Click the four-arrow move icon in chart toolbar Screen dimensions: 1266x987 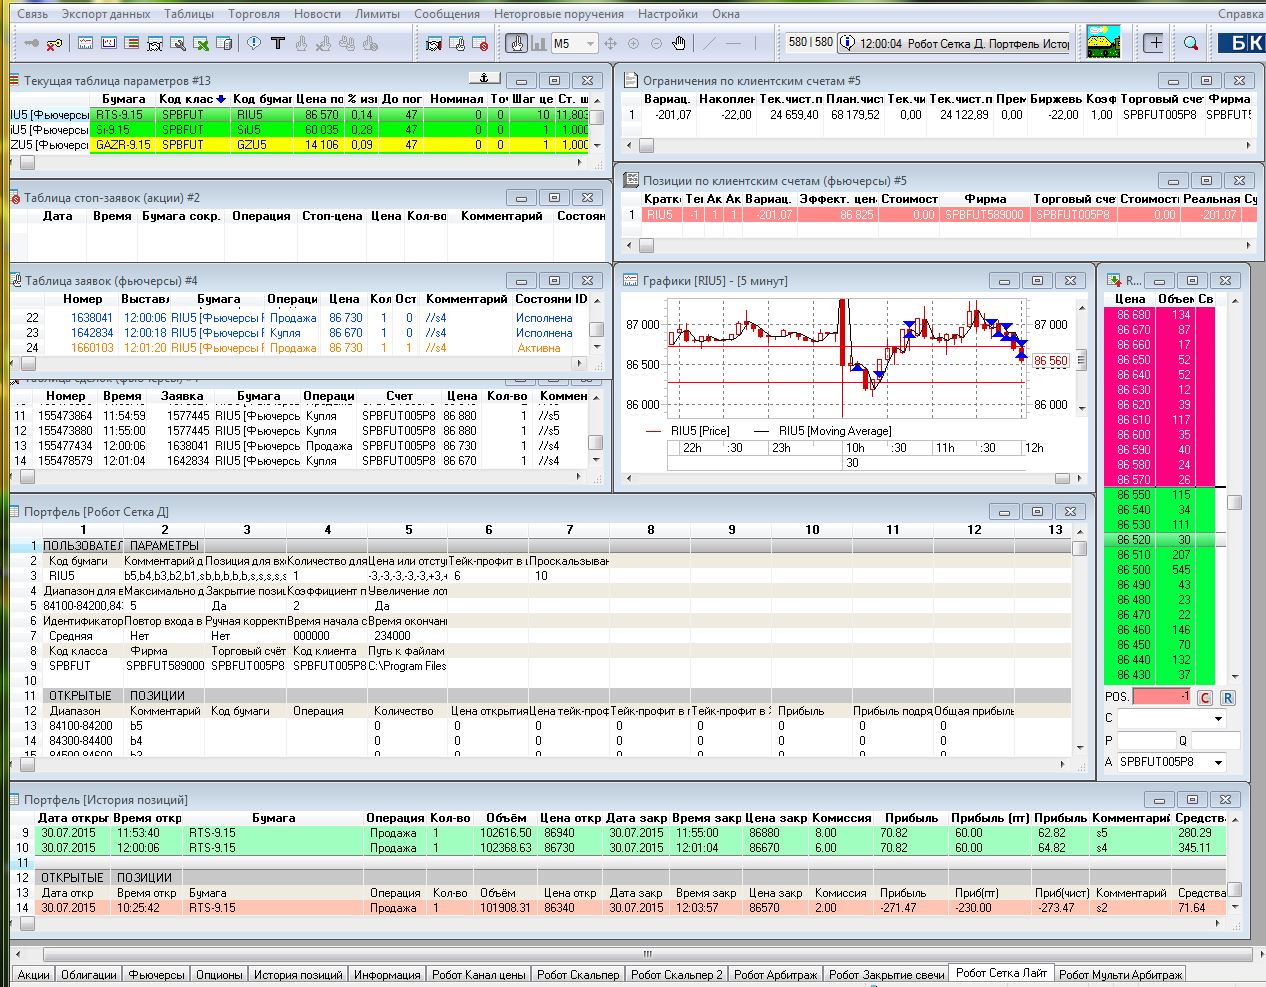point(612,43)
